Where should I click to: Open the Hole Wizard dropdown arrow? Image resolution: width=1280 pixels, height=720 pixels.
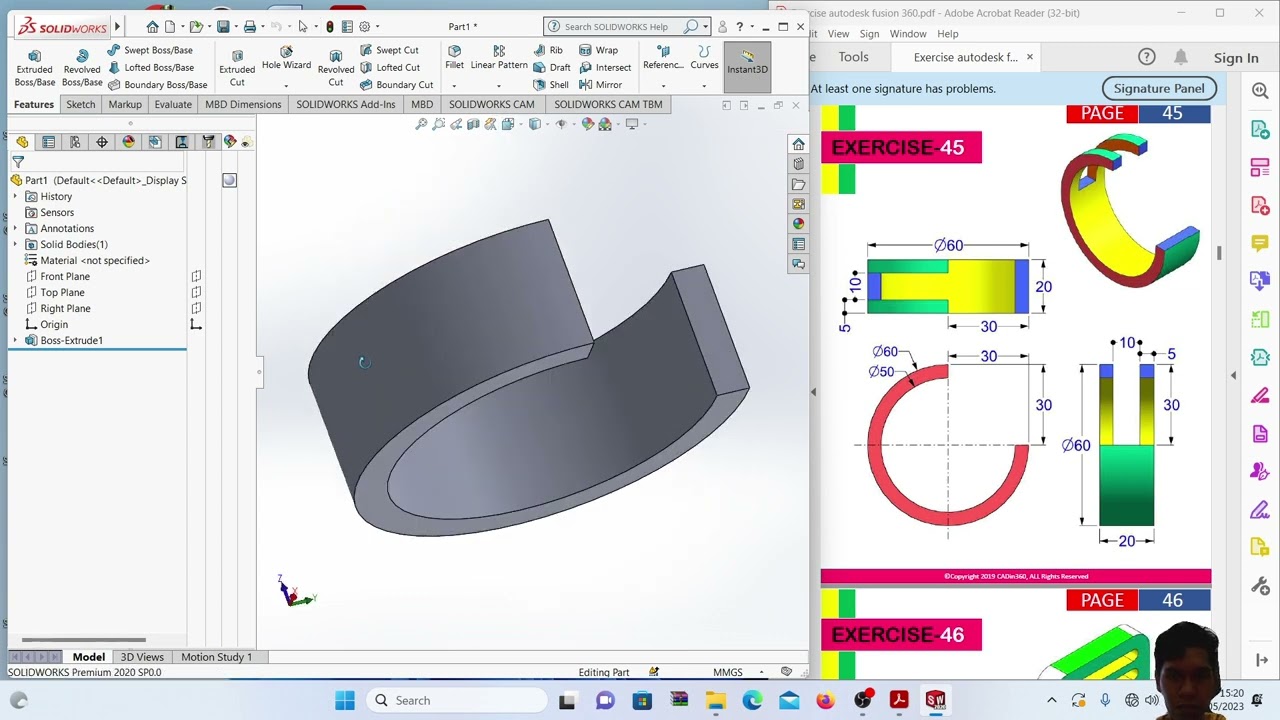[x=286, y=84]
